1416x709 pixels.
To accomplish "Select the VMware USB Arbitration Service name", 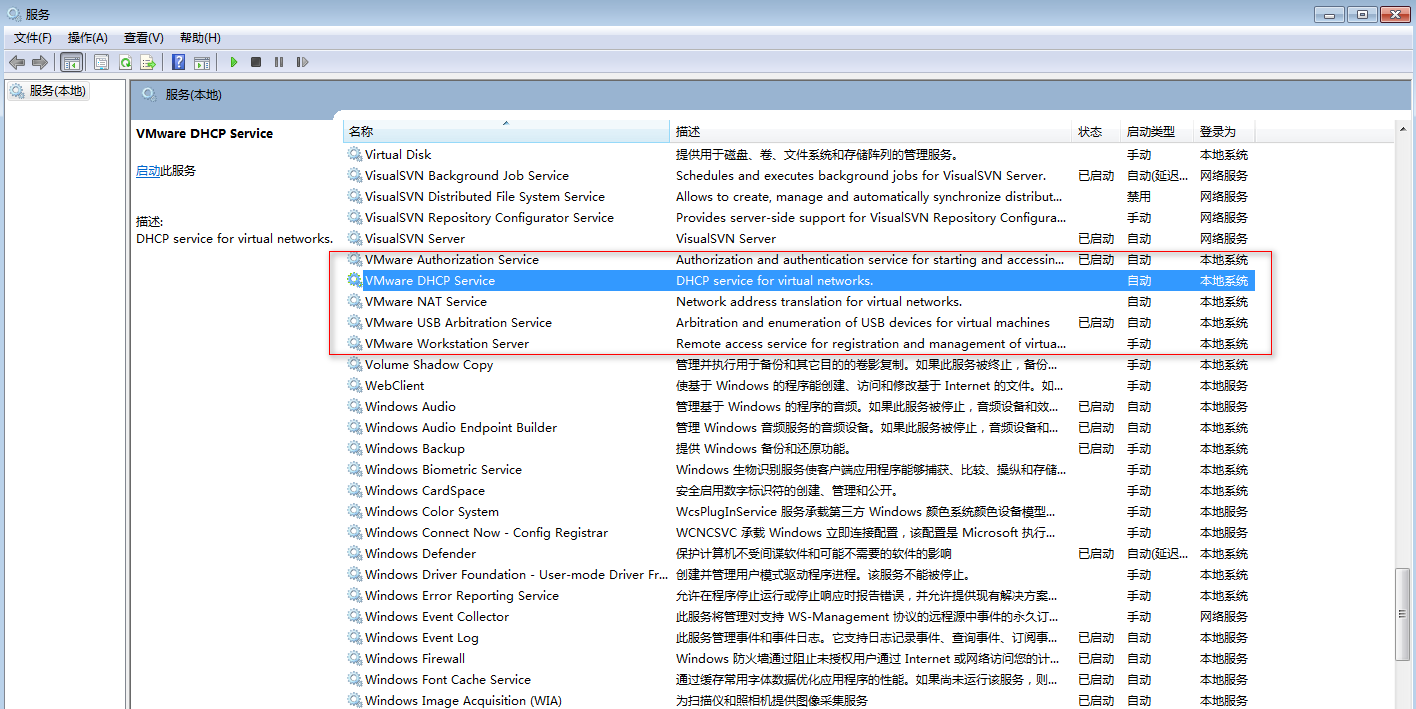I will (x=458, y=322).
